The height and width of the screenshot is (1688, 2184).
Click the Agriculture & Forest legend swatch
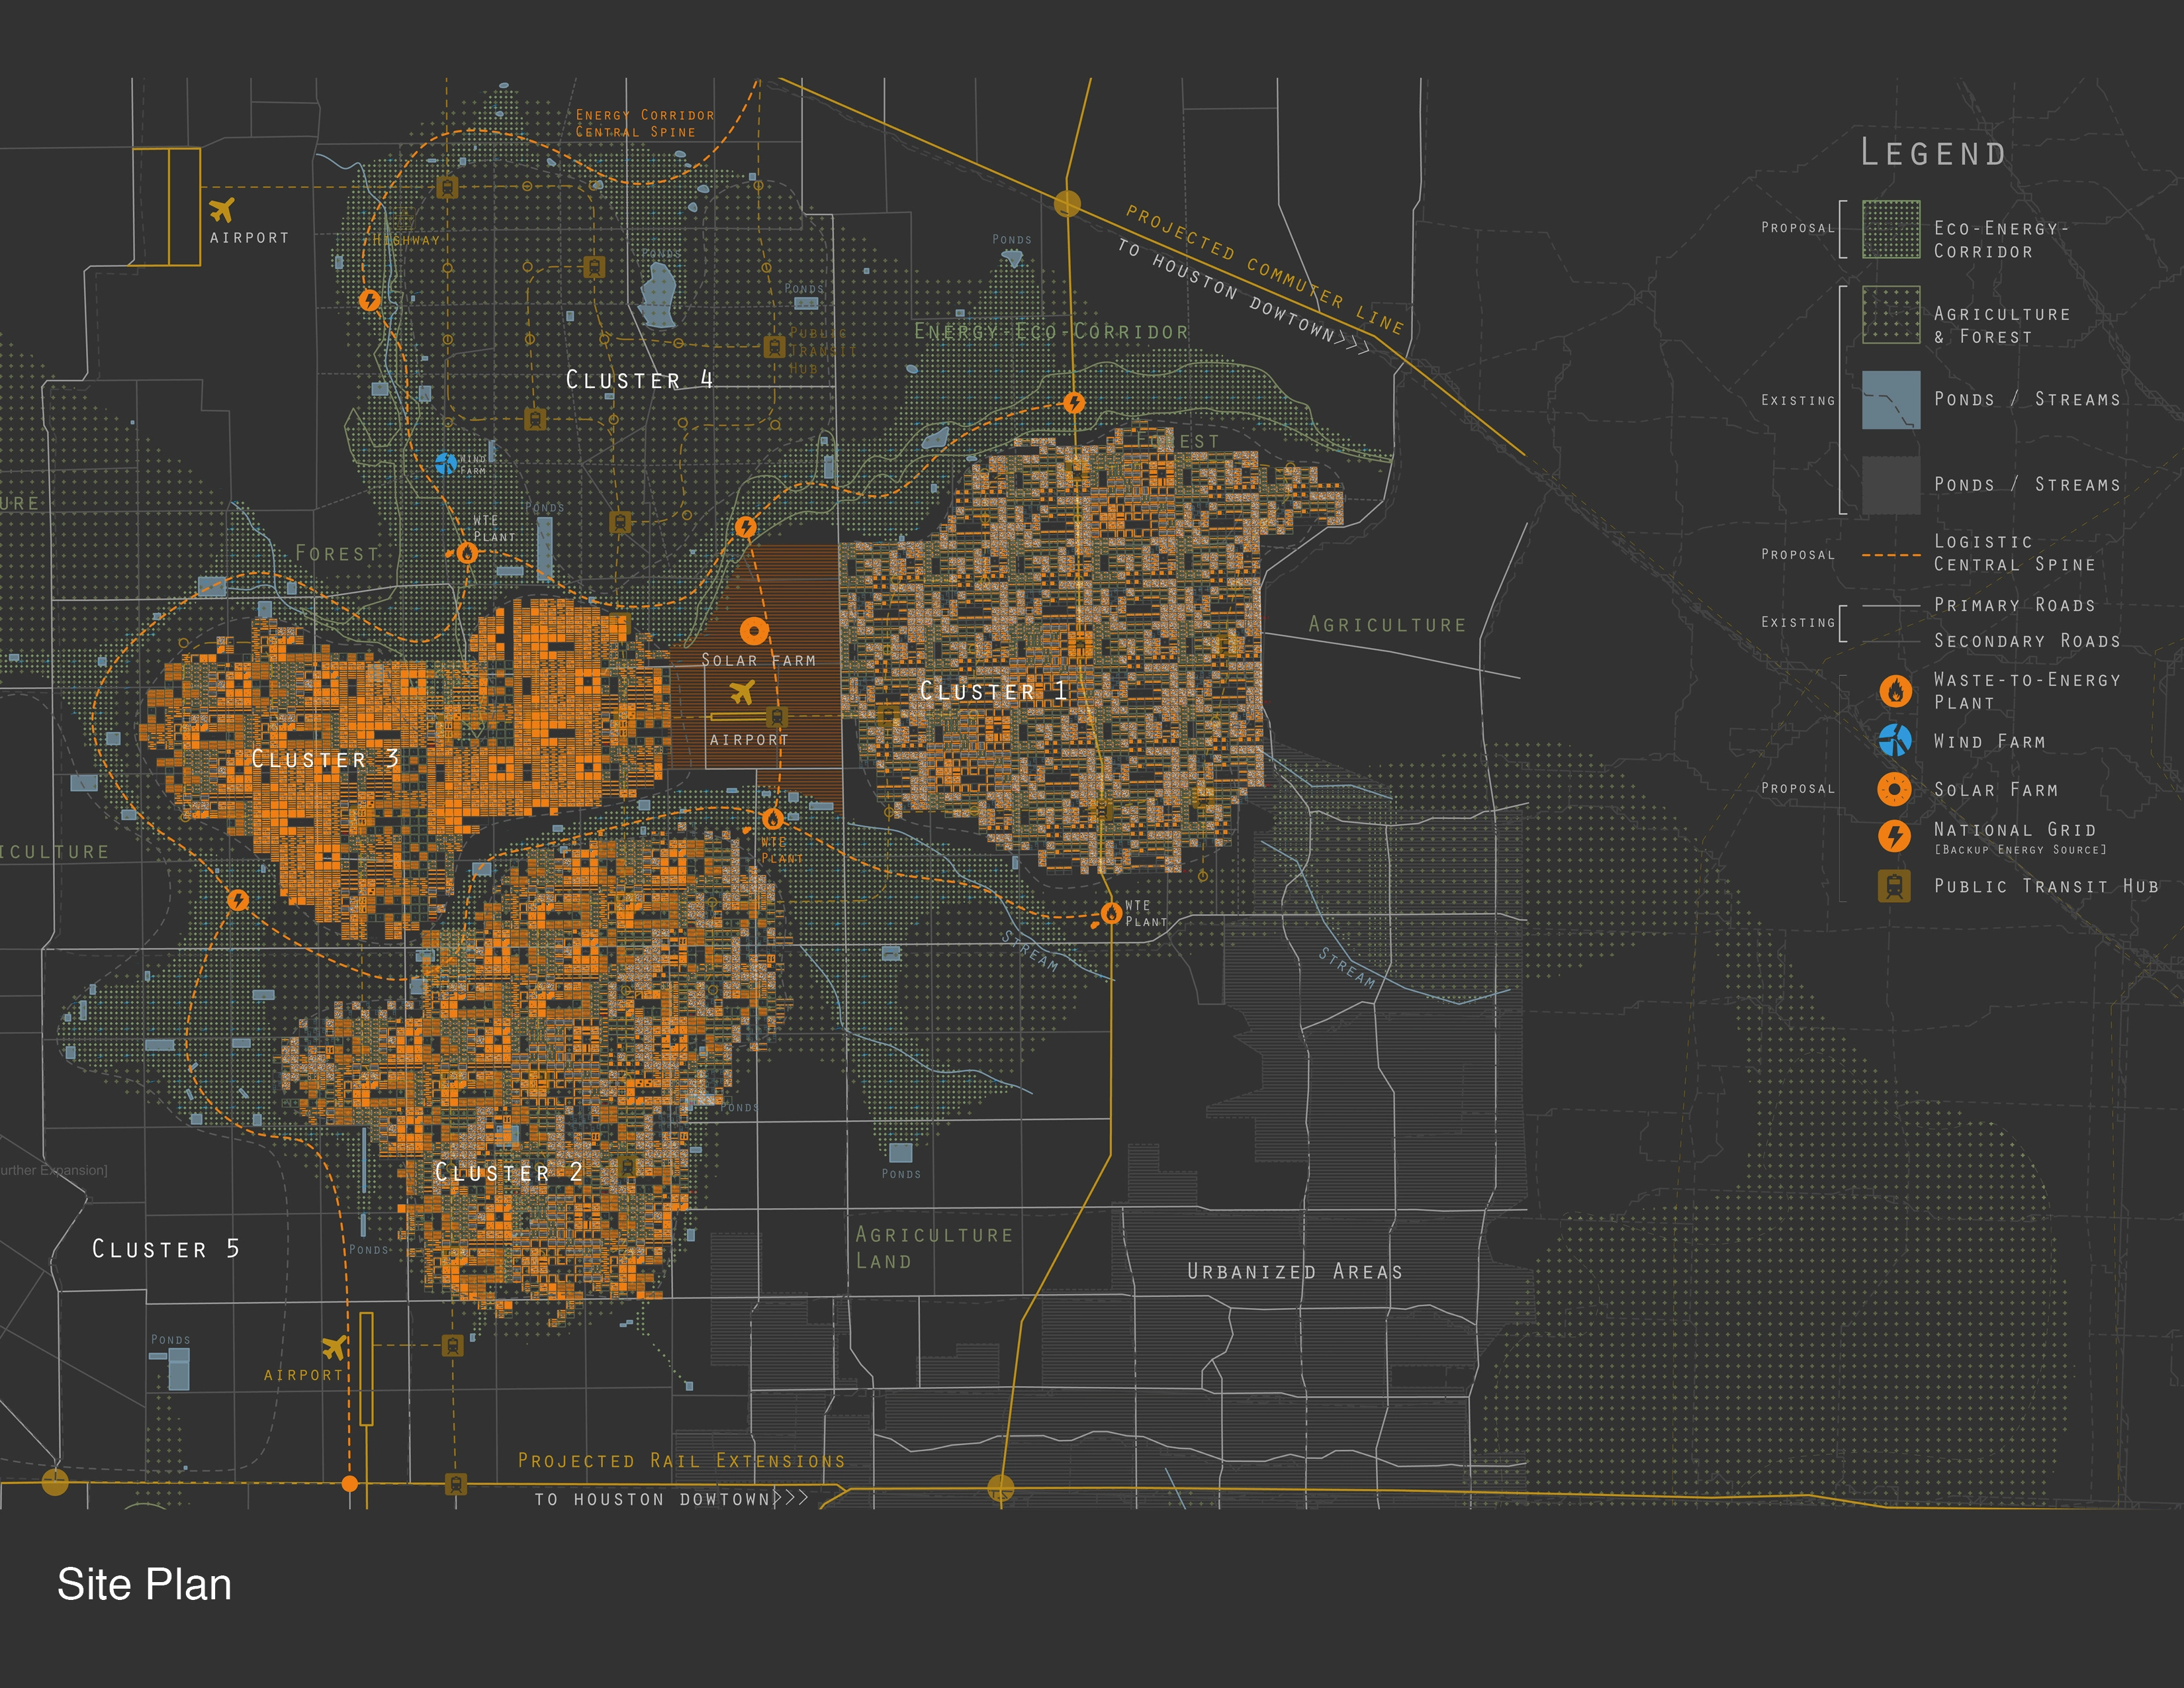tap(1890, 315)
